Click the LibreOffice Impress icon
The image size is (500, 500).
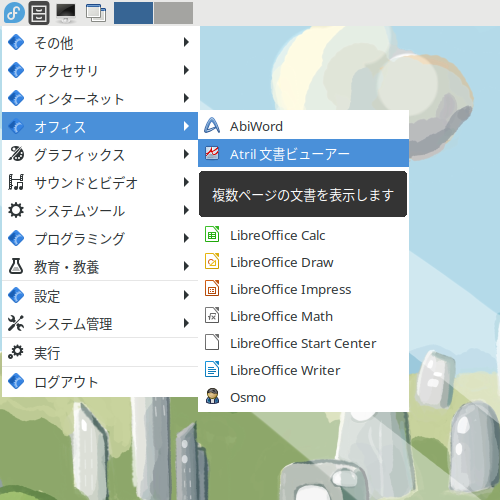click(212, 288)
